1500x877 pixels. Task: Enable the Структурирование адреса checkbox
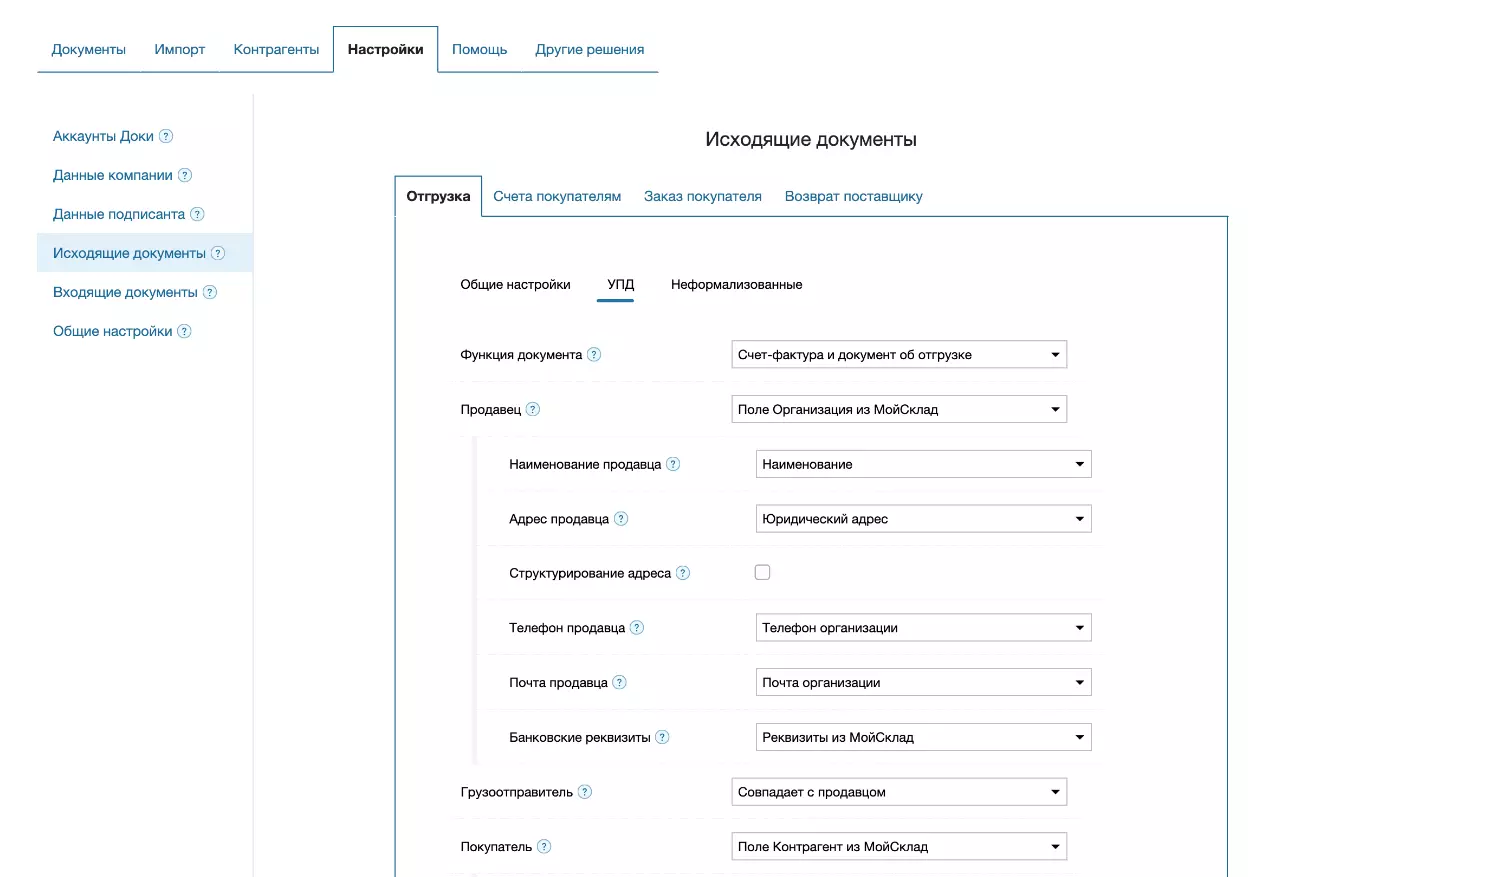(762, 573)
